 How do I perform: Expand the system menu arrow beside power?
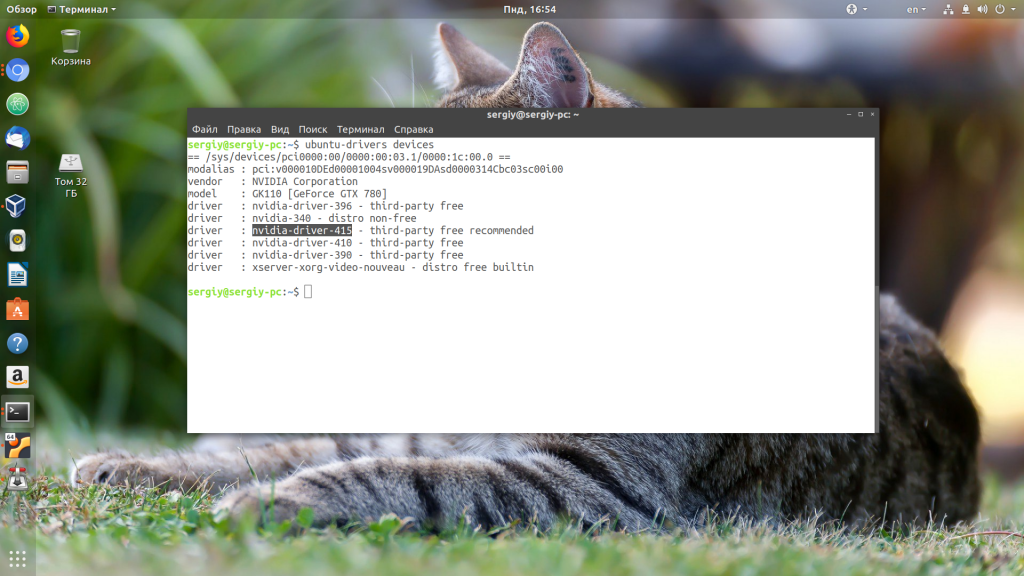coord(1015,9)
